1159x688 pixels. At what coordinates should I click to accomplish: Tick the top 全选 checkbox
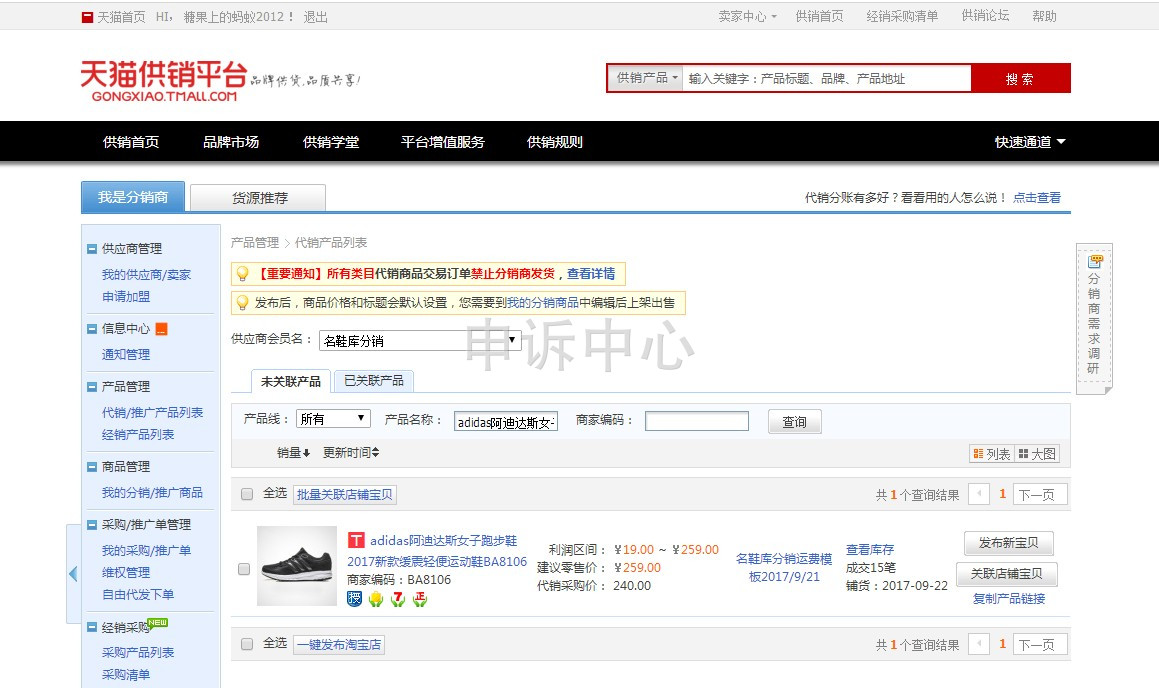247,494
